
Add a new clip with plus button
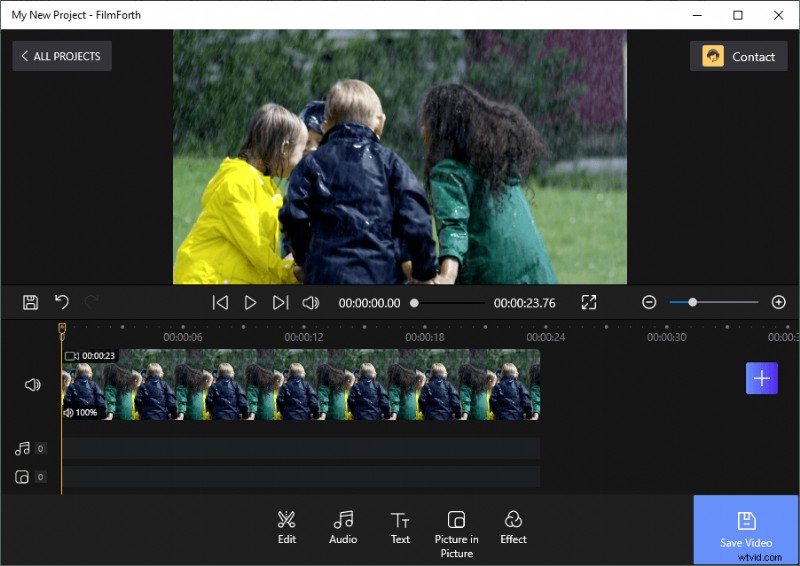tap(762, 378)
